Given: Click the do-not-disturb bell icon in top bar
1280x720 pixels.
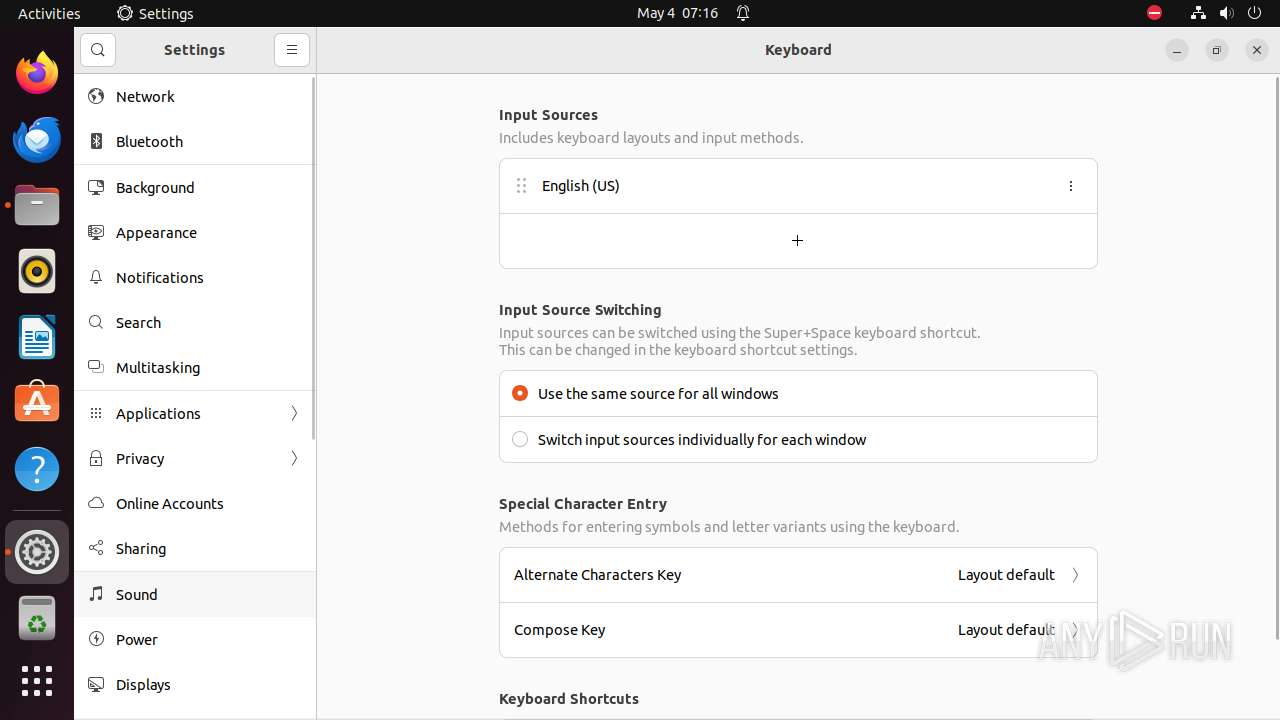Looking at the screenshot, I should (743, 13).
